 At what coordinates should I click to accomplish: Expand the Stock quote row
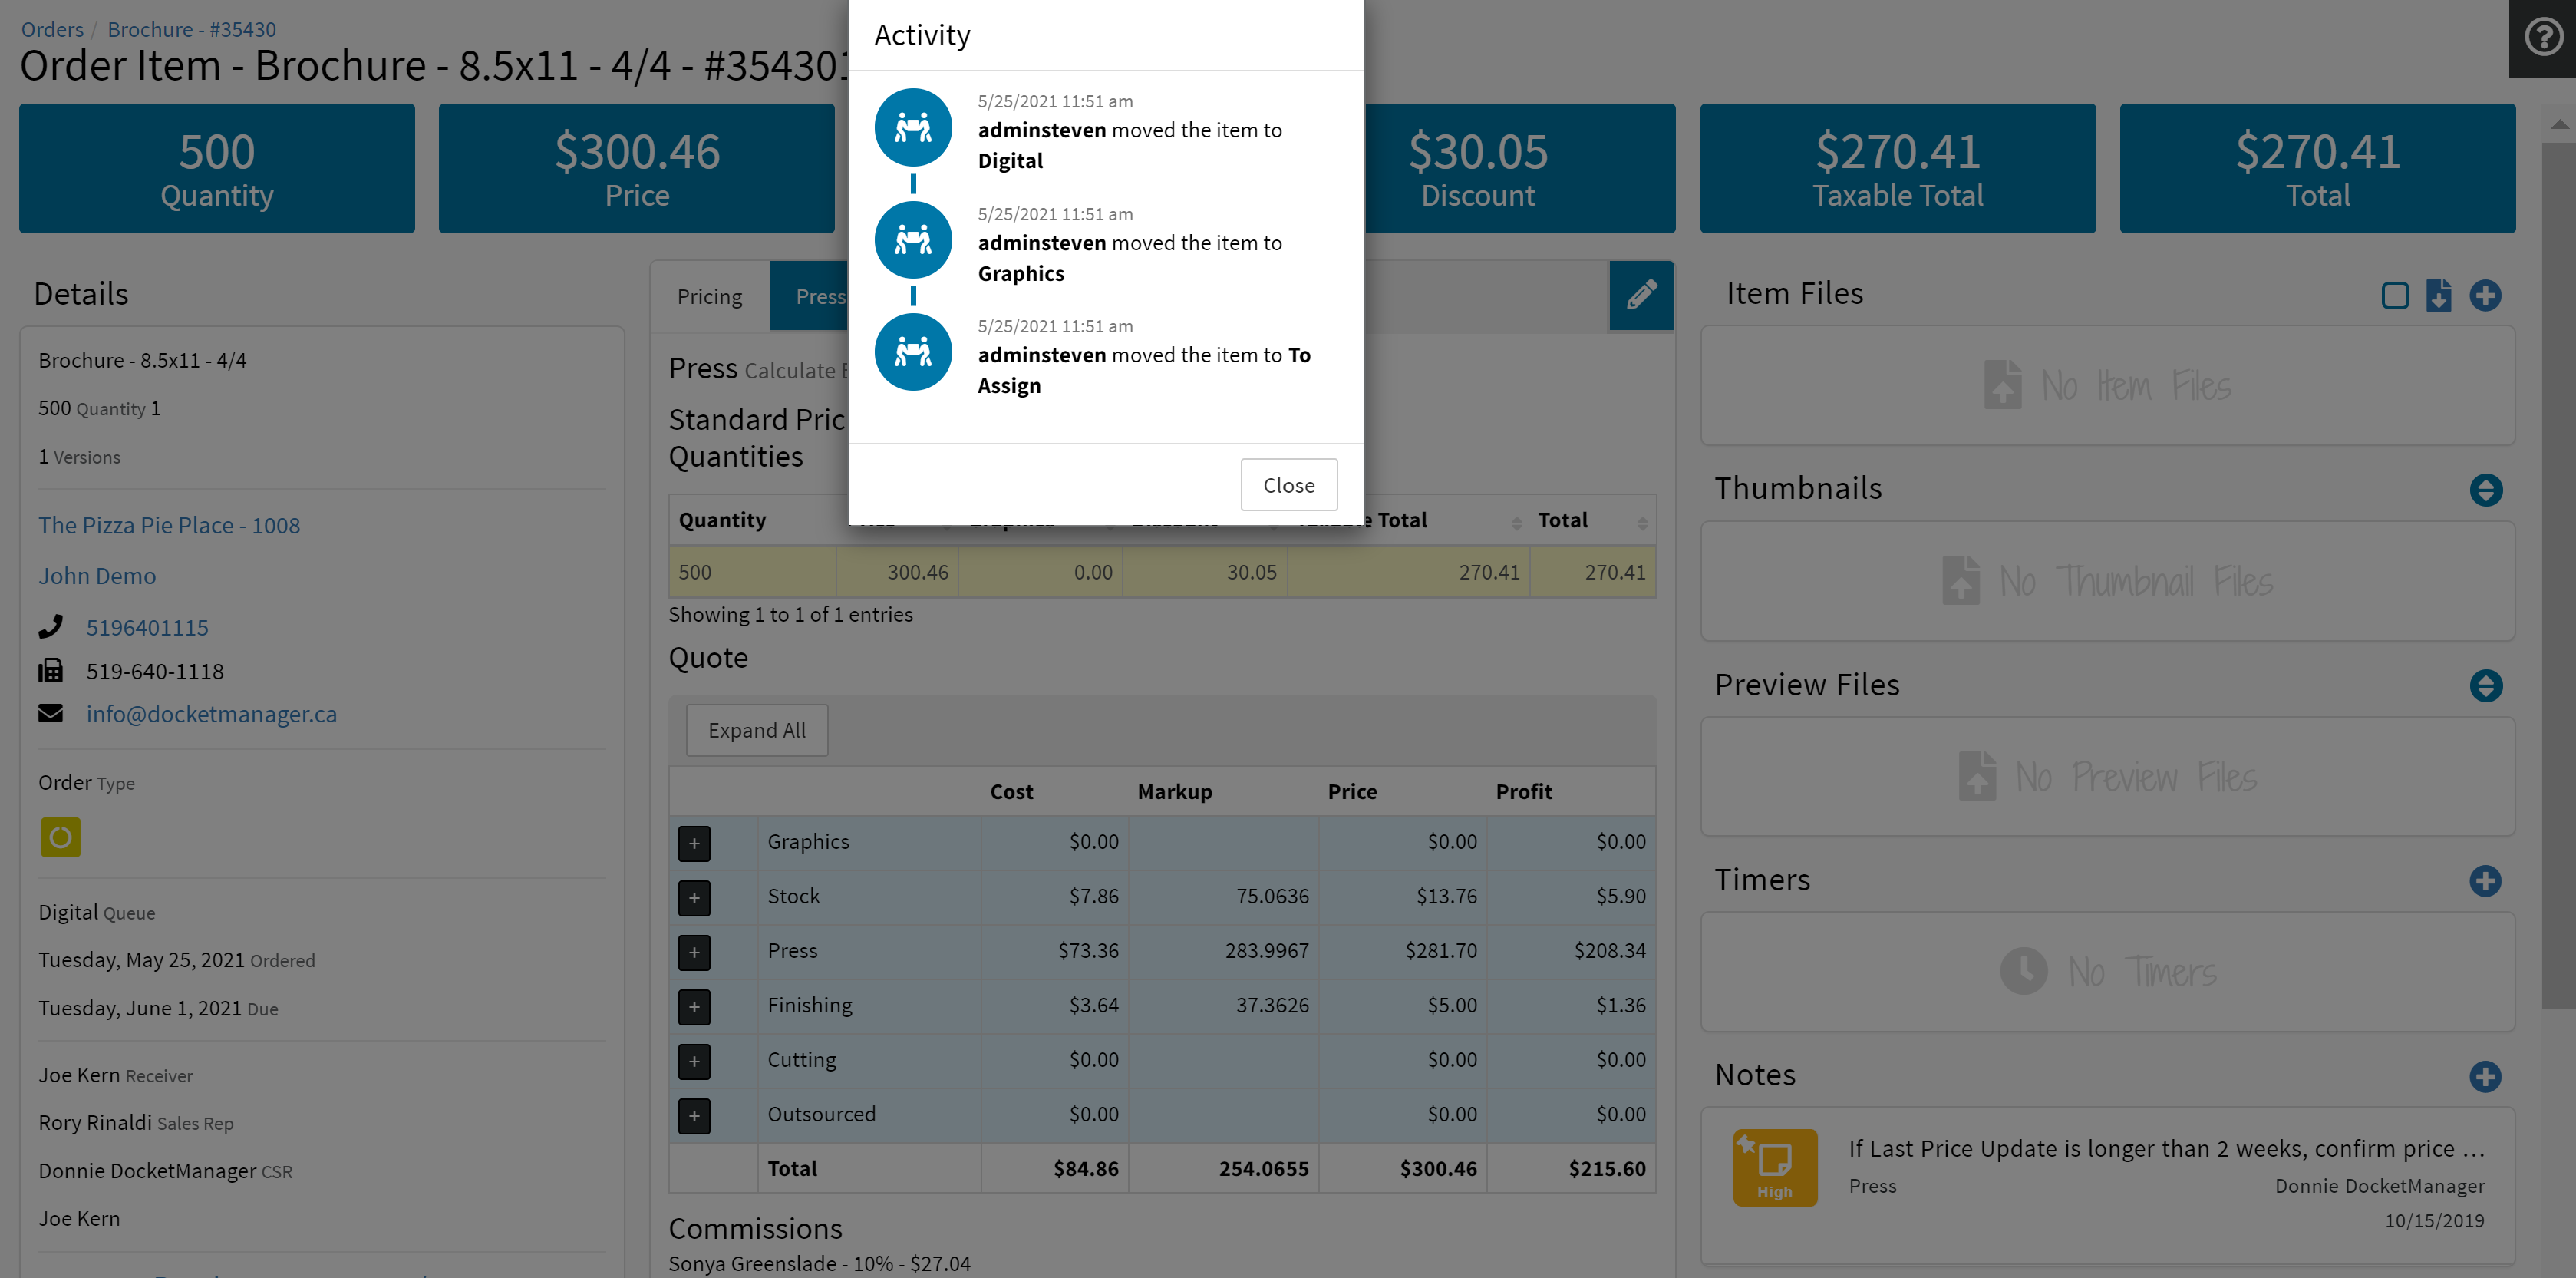coord(694,897)
